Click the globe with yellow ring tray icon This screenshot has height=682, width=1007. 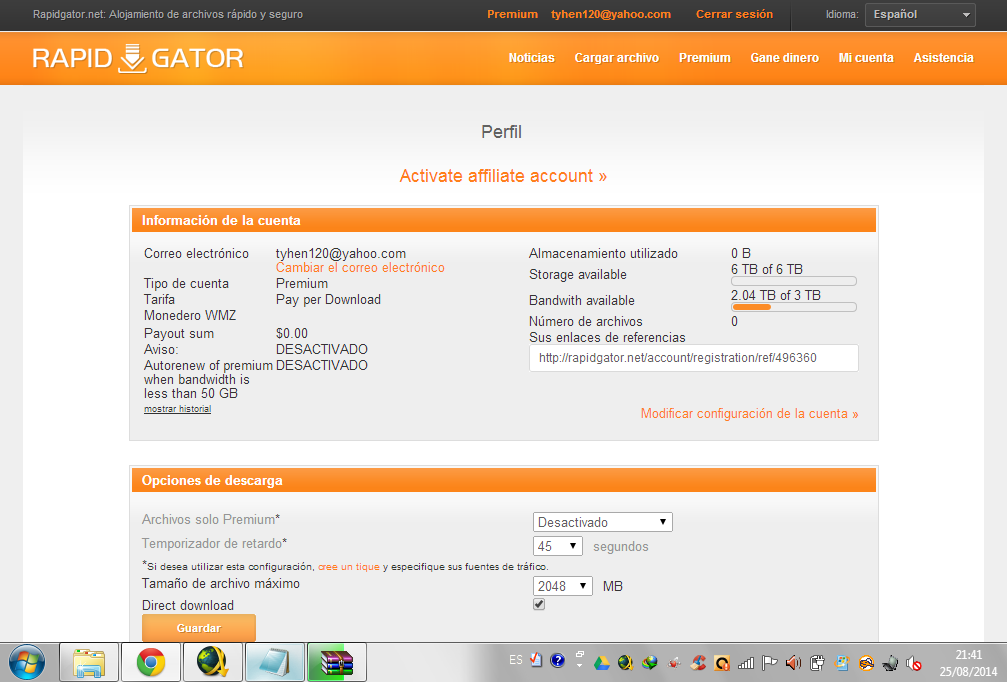(x=626, y=662)
